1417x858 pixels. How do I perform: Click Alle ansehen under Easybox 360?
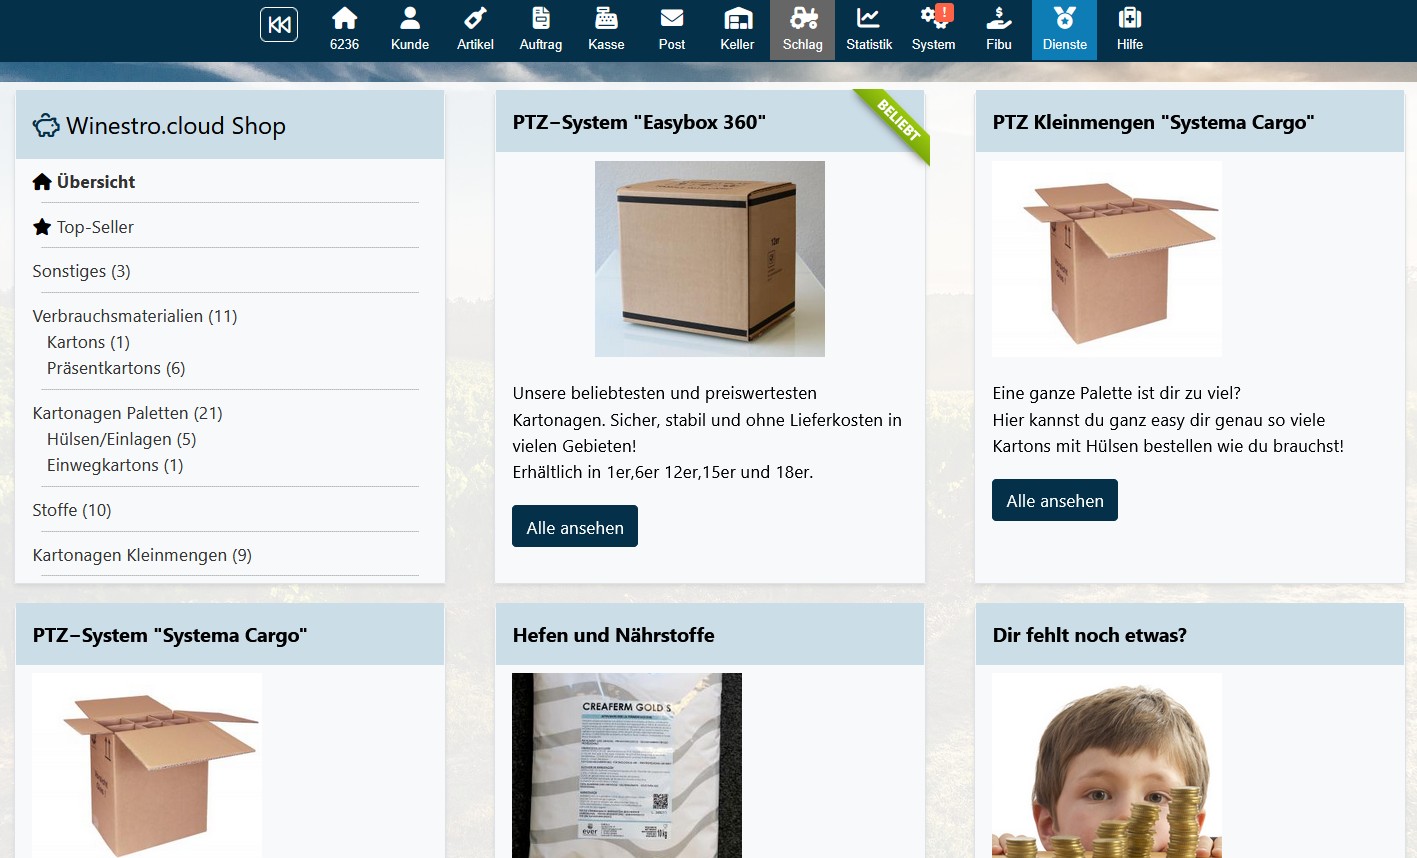(x=575, y=527)
